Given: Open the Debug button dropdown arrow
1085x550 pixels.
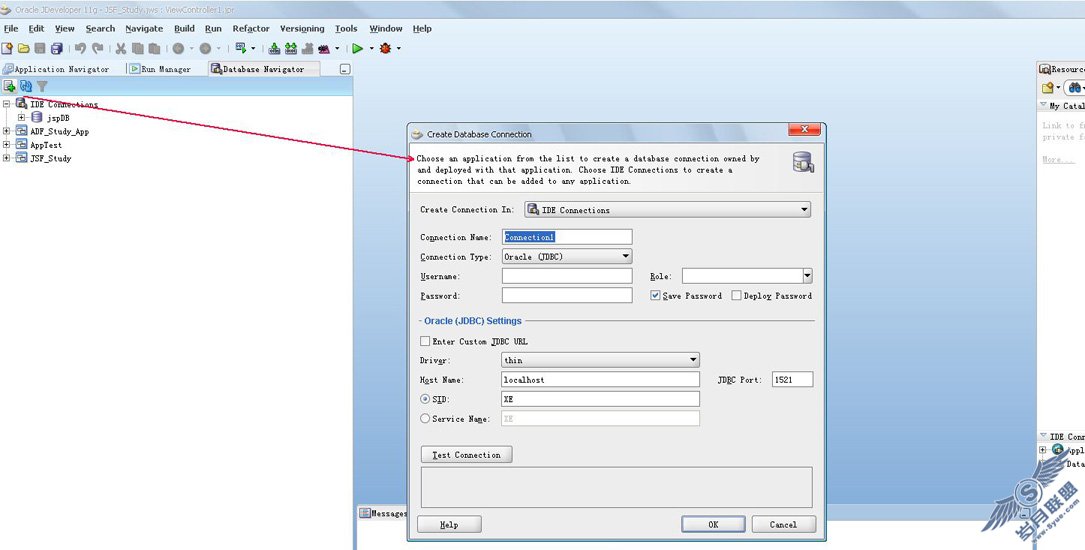Looking at the screenshot, I should point(399,48).
